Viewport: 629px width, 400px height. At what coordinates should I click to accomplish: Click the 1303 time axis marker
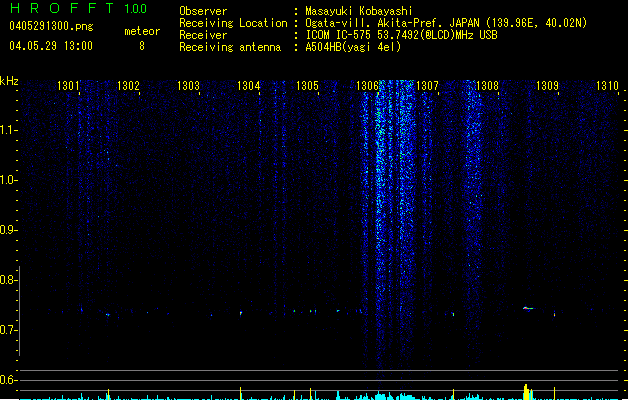[x=188, y=86]
